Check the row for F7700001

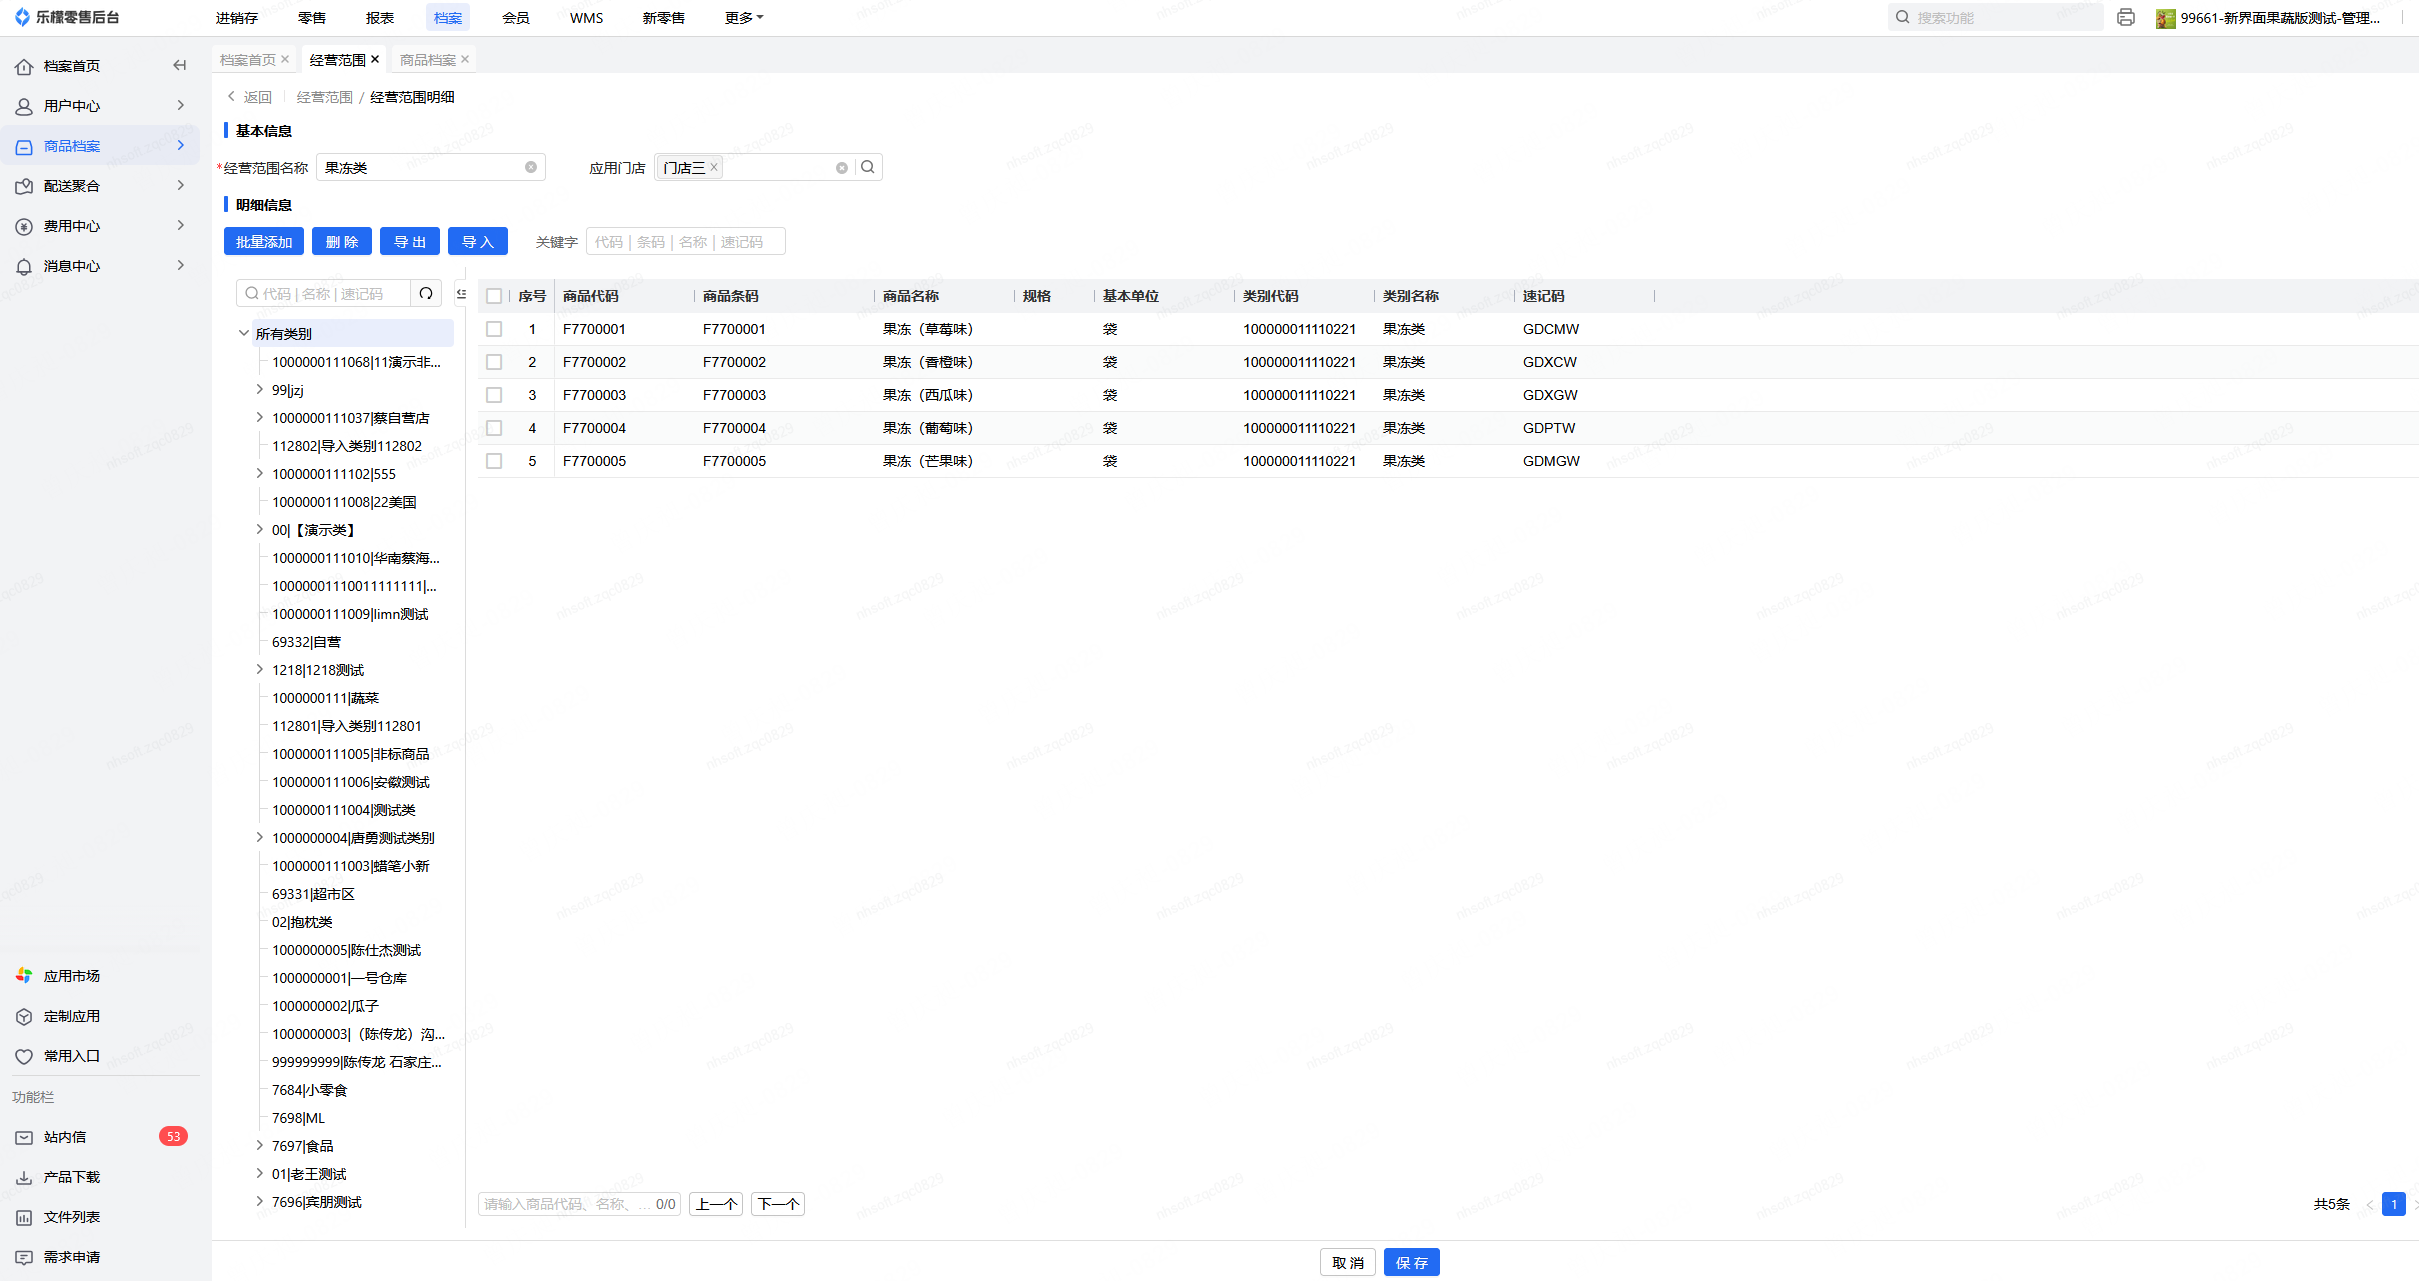[494, 329]
